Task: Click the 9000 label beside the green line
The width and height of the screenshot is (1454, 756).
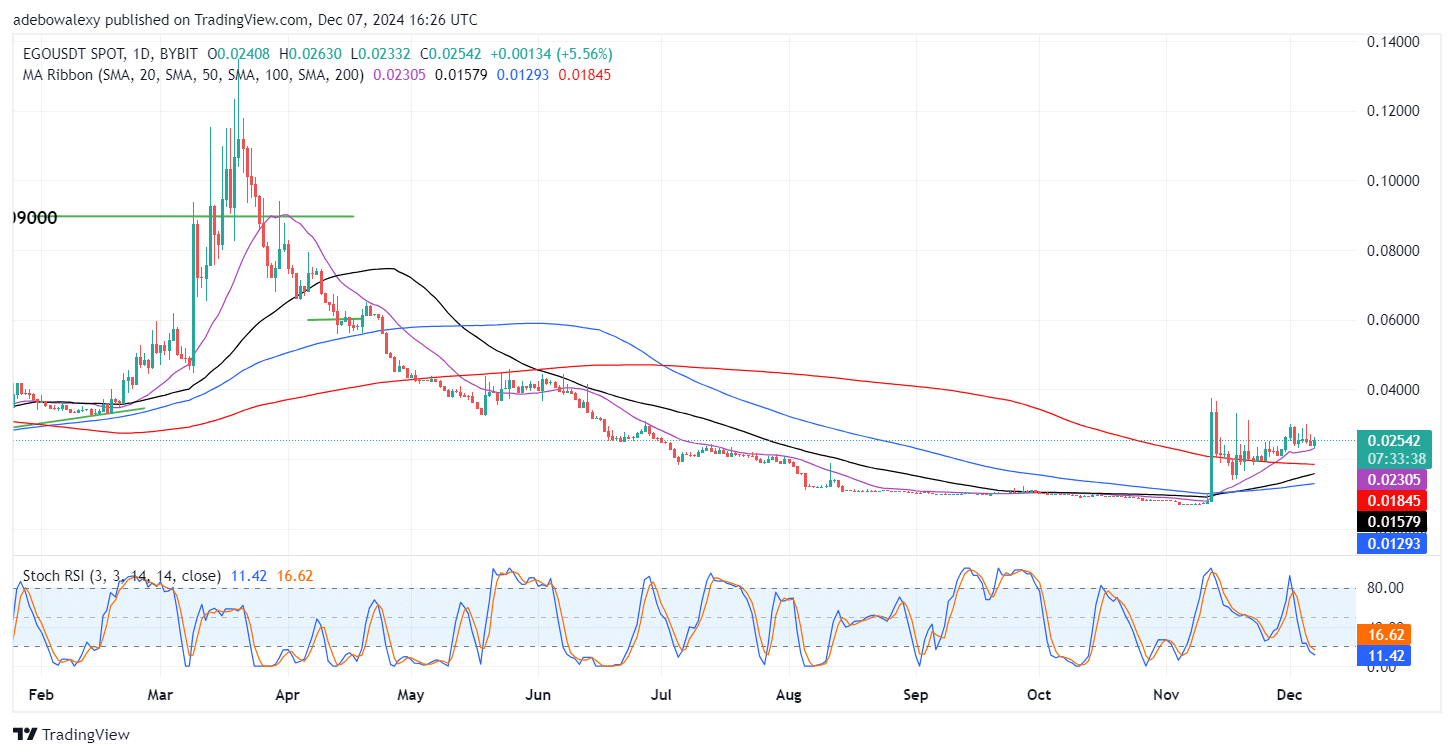Action: pyautogui.click(x=34, y=217)
